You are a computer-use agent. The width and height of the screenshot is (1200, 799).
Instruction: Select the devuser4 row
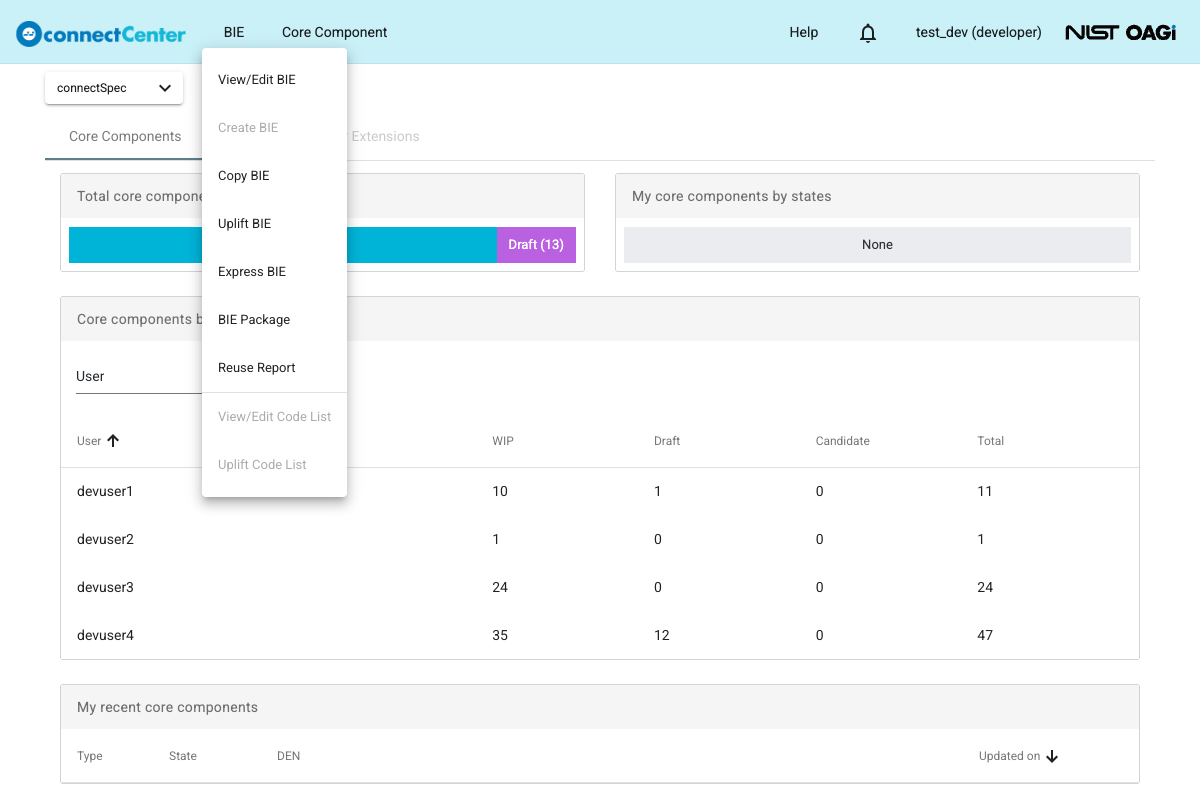pyautogui.click(x=600, y=635)
